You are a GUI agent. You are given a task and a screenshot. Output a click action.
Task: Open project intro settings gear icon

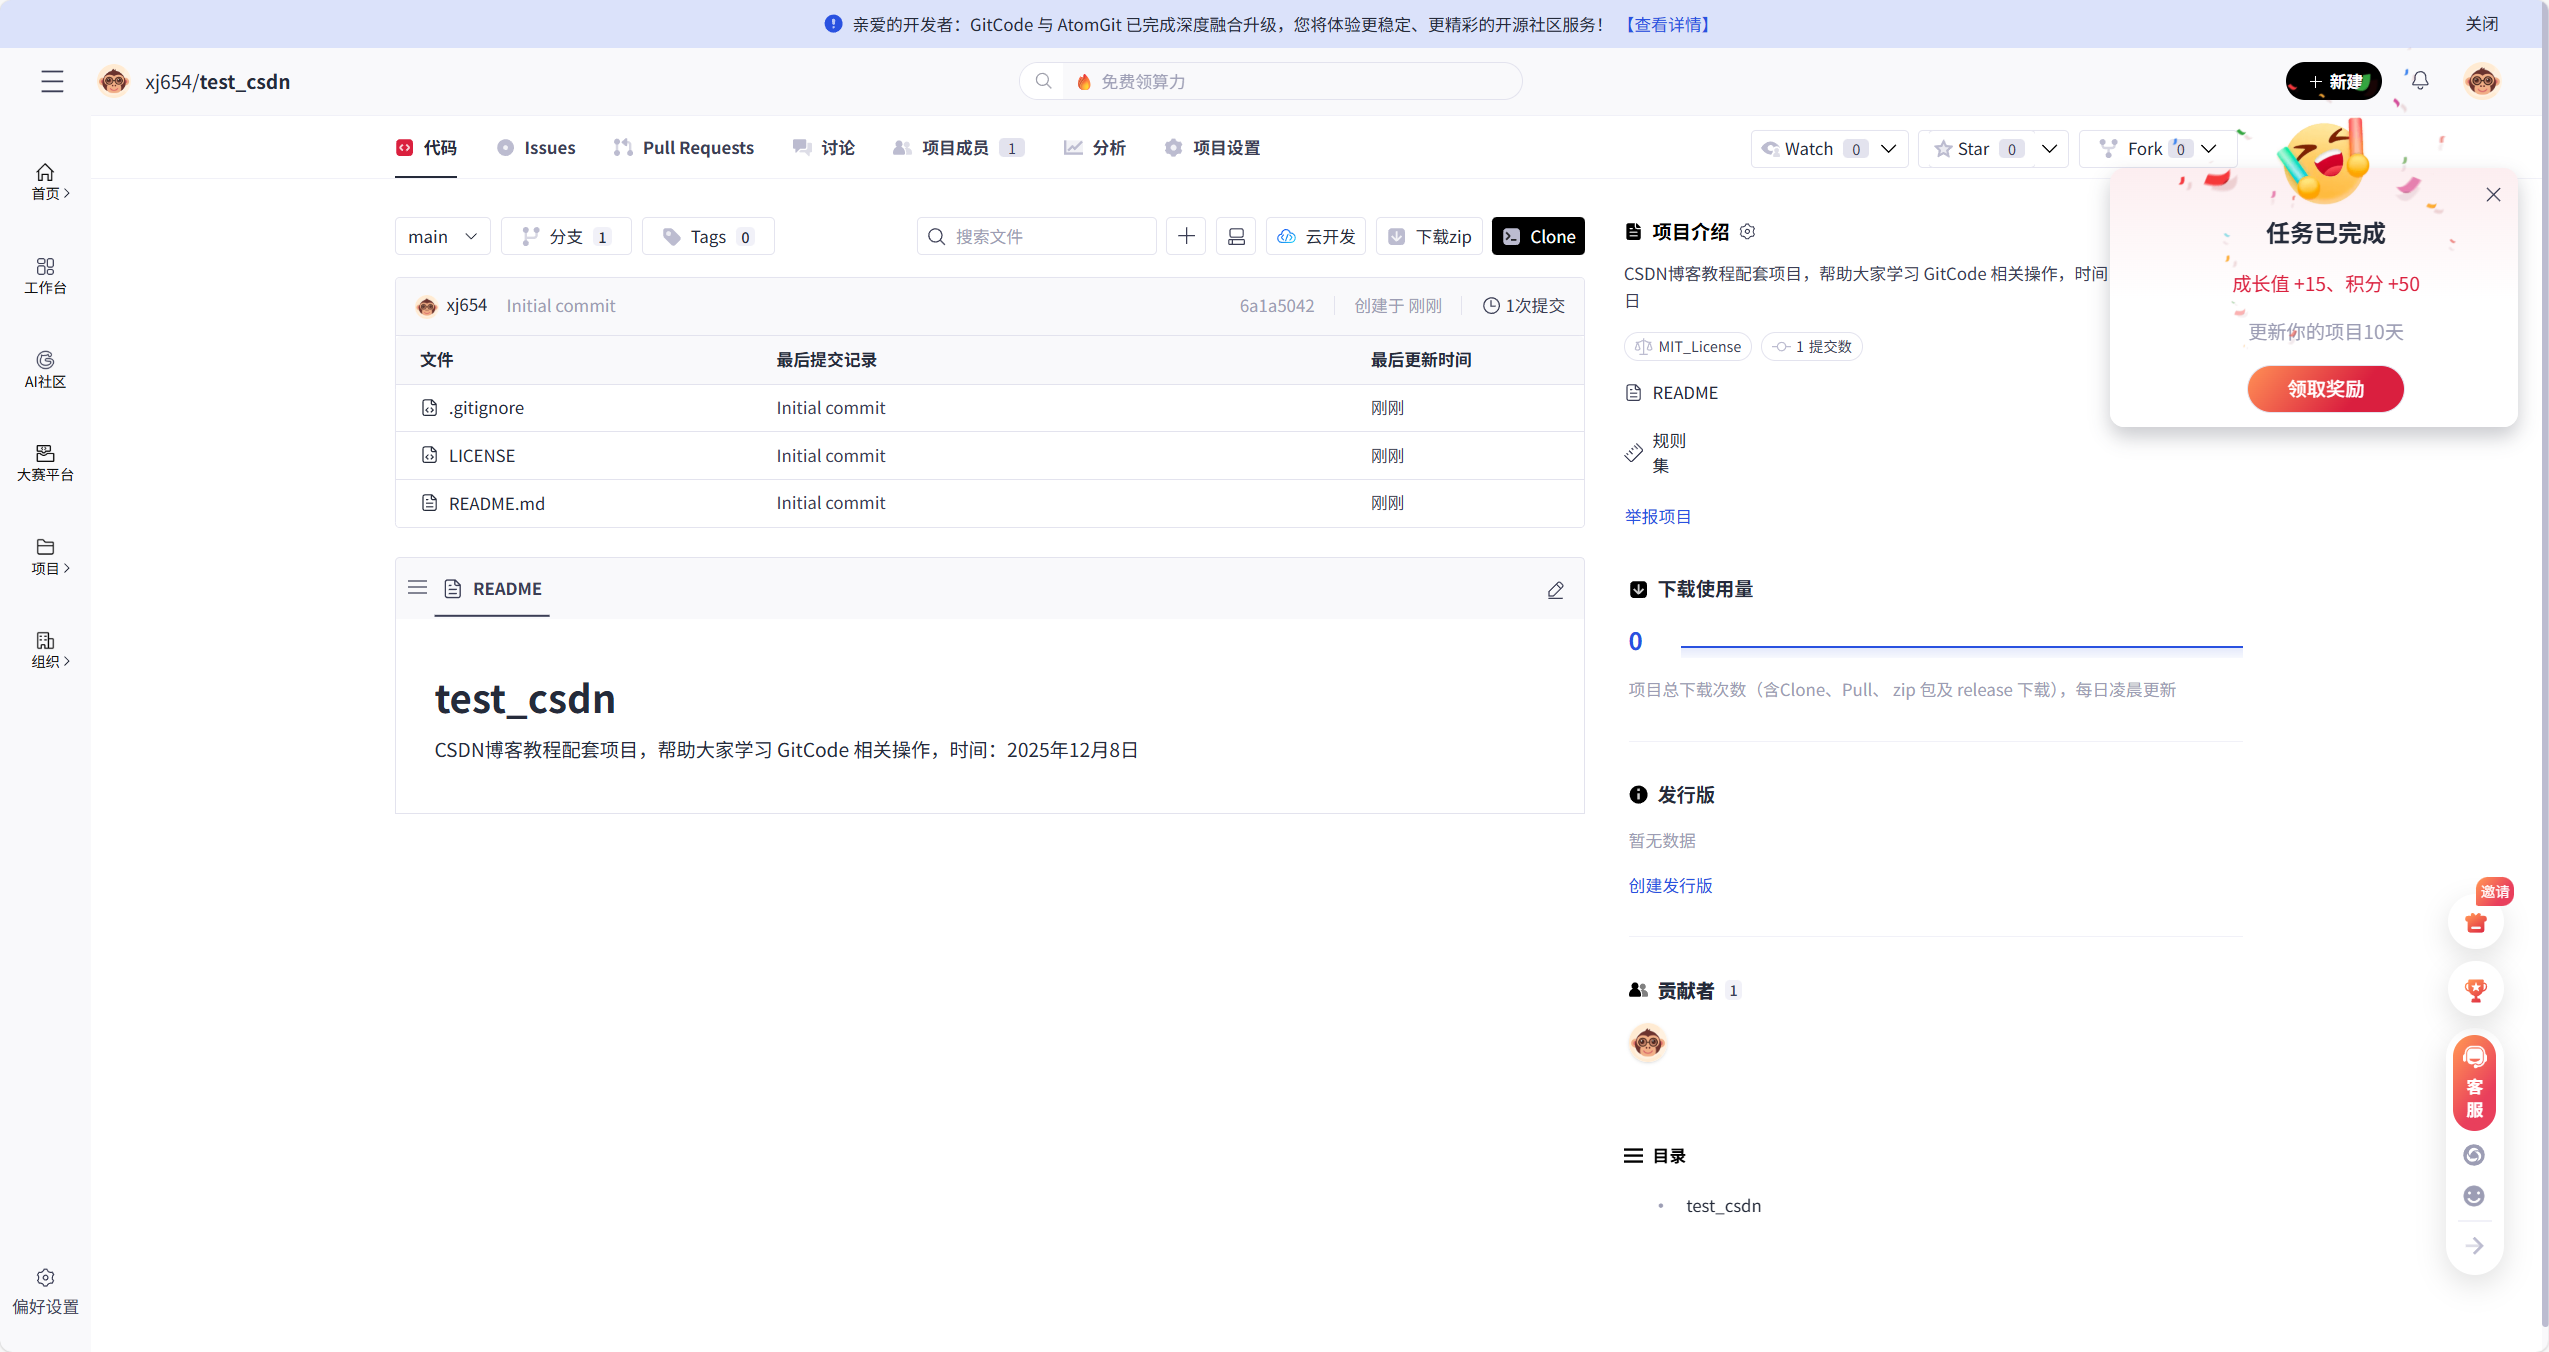pos(1747,232)
